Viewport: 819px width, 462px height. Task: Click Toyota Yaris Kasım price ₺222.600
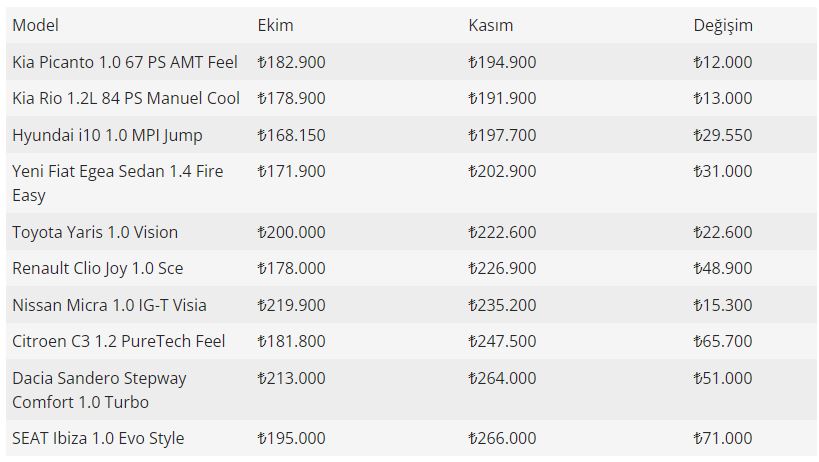click(502, 232)
